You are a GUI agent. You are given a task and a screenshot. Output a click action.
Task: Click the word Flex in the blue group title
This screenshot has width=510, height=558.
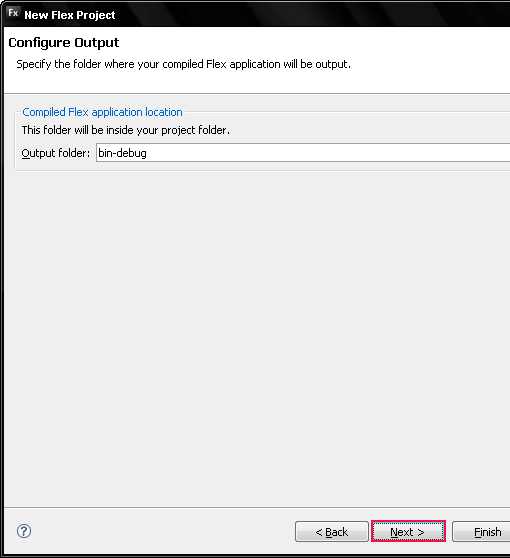[x=78, y=112]
